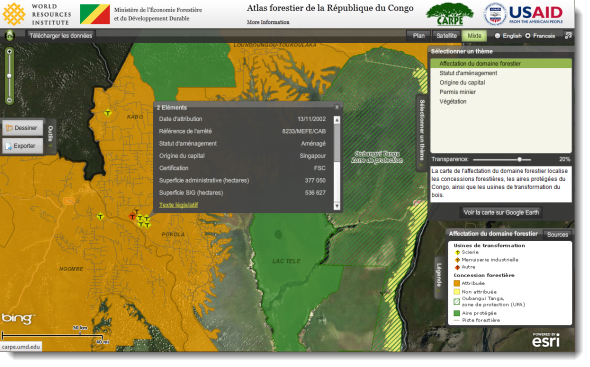This screenshot has width=590, height=367.
Task: Collapse the vertical Sélectionner un thème tab
Action: click(422, 133)
